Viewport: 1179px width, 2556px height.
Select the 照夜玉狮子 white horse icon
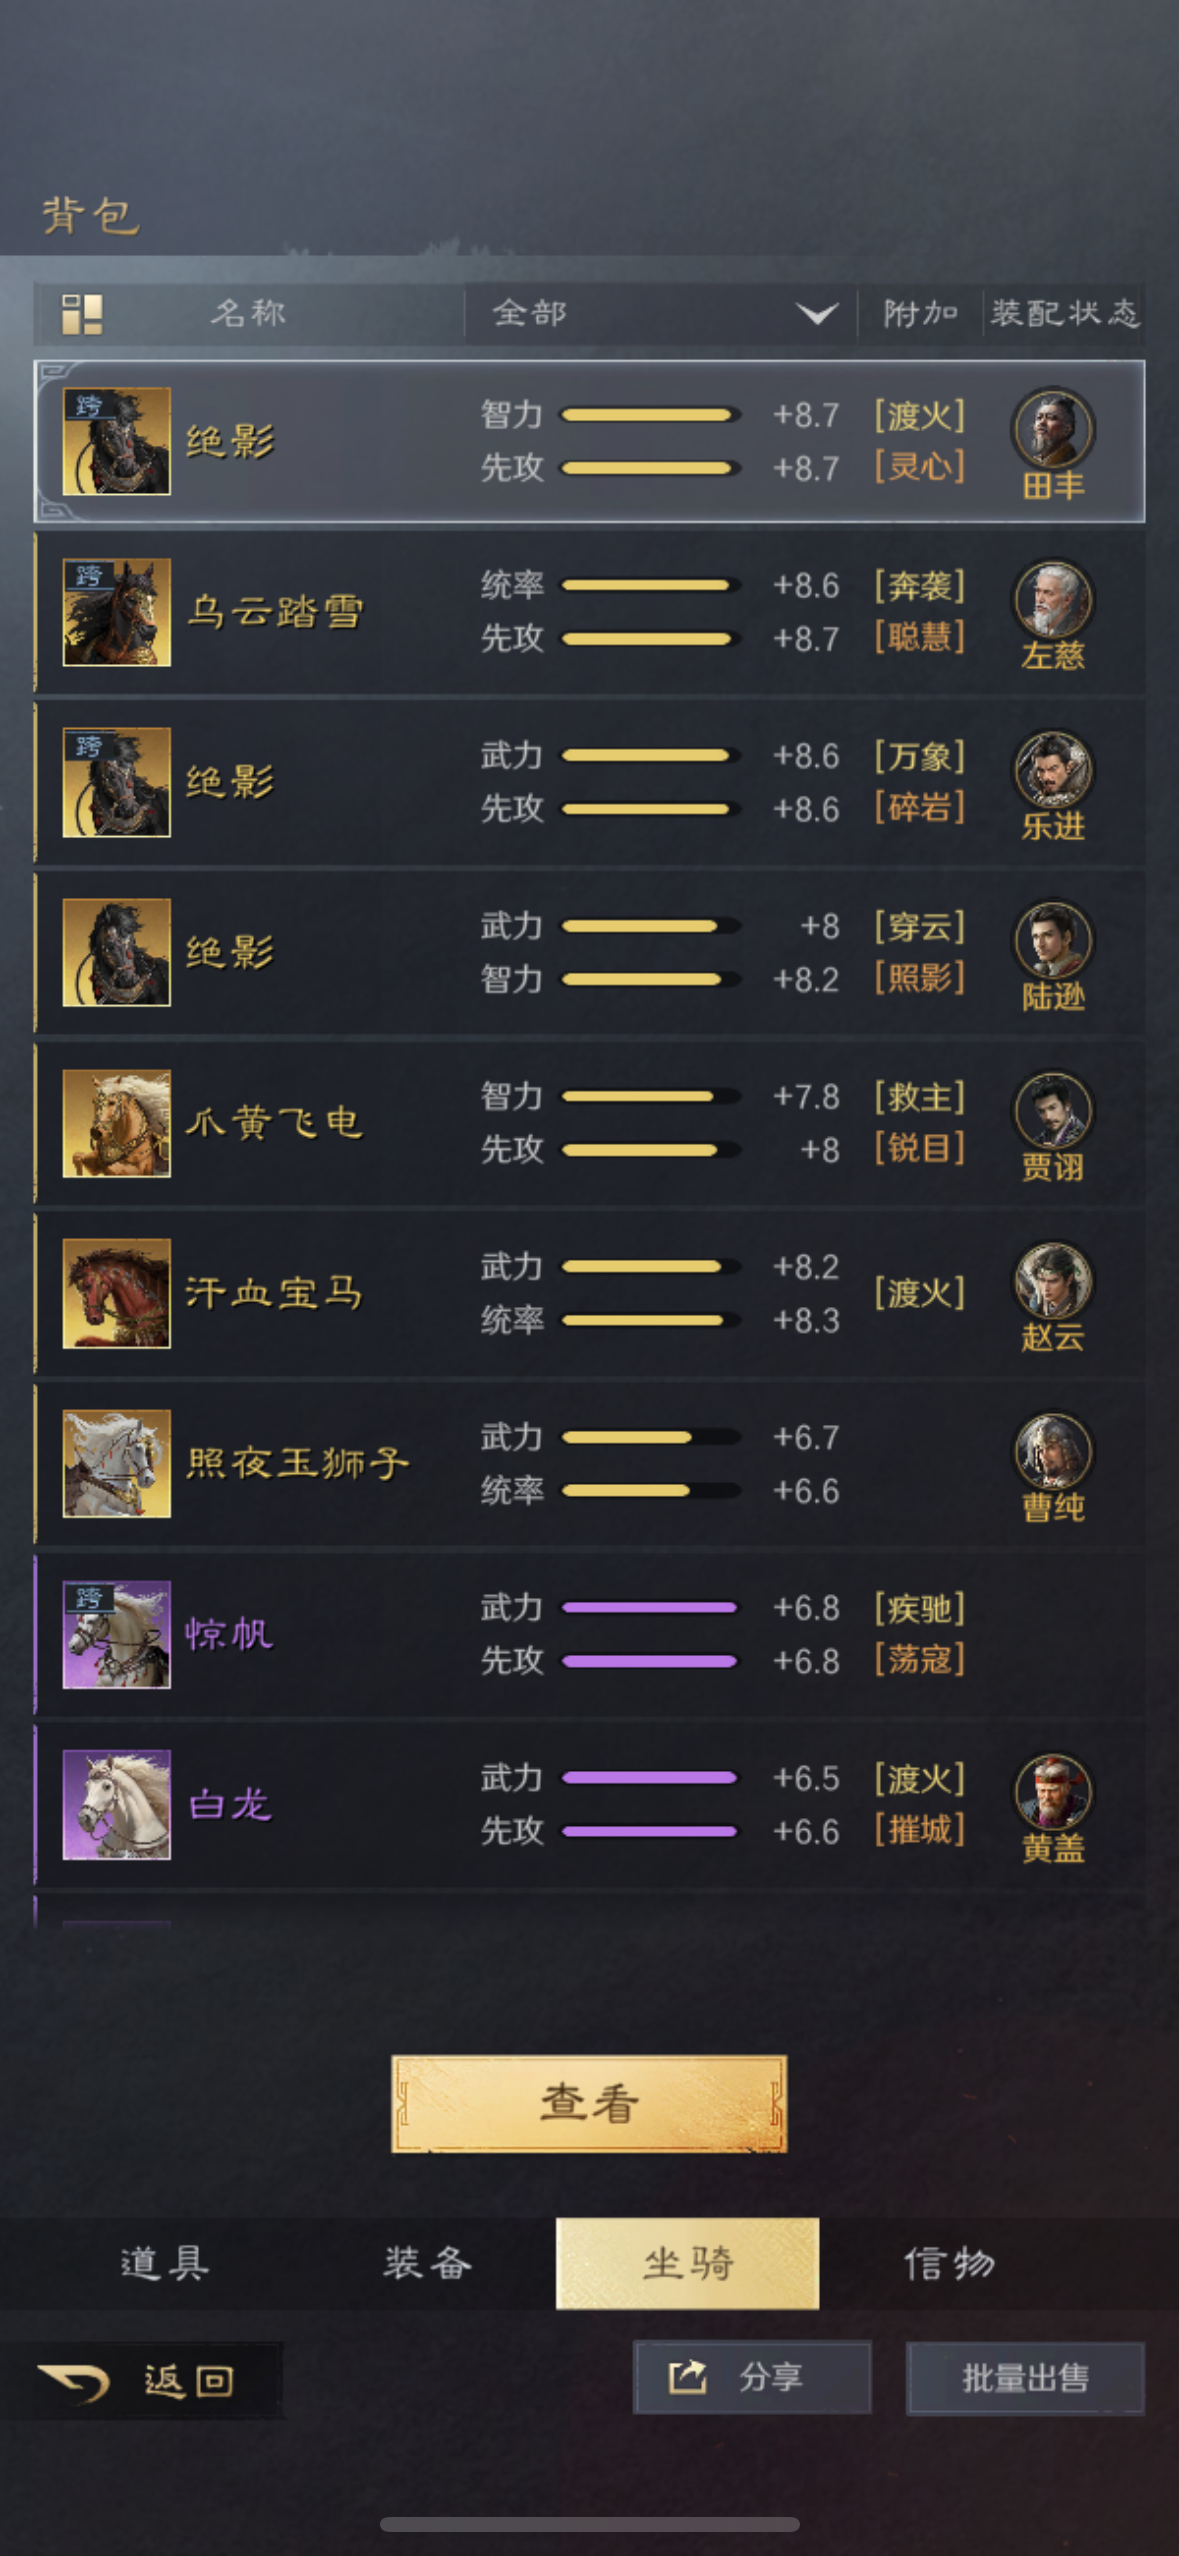point(117,1463)
